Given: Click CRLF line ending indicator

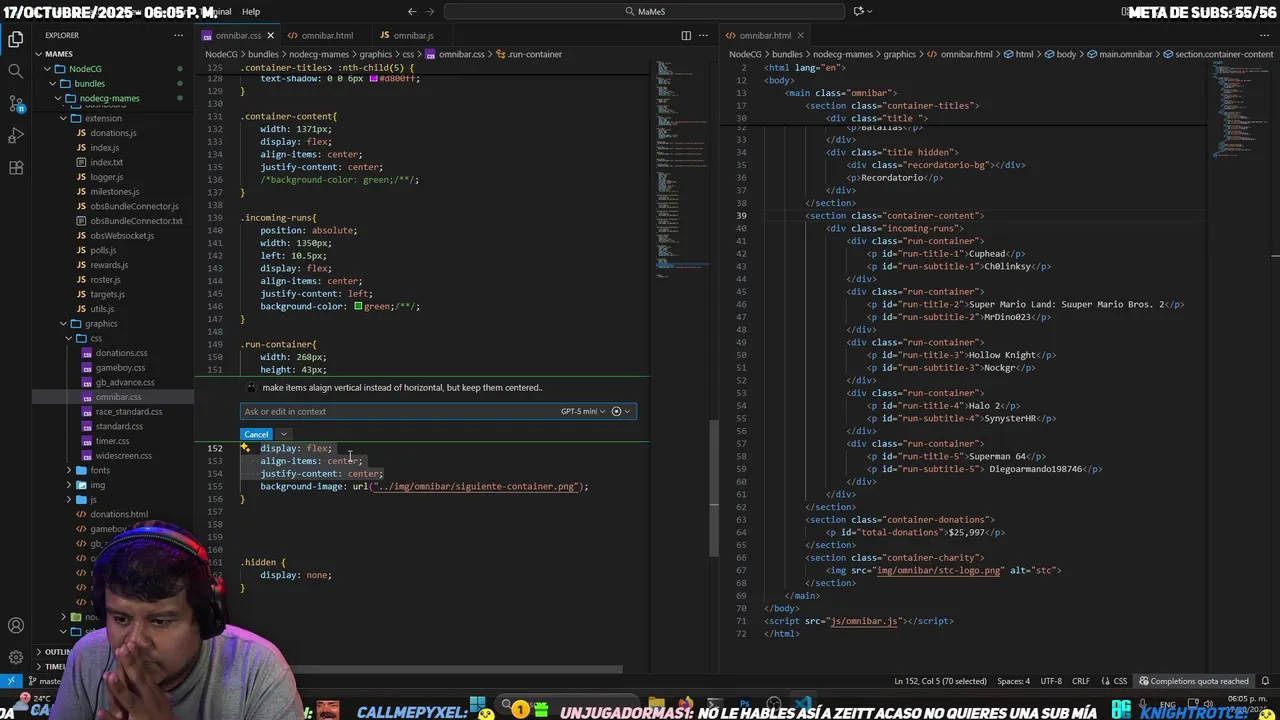Looking at the screenshot, I should point(1081,681).
